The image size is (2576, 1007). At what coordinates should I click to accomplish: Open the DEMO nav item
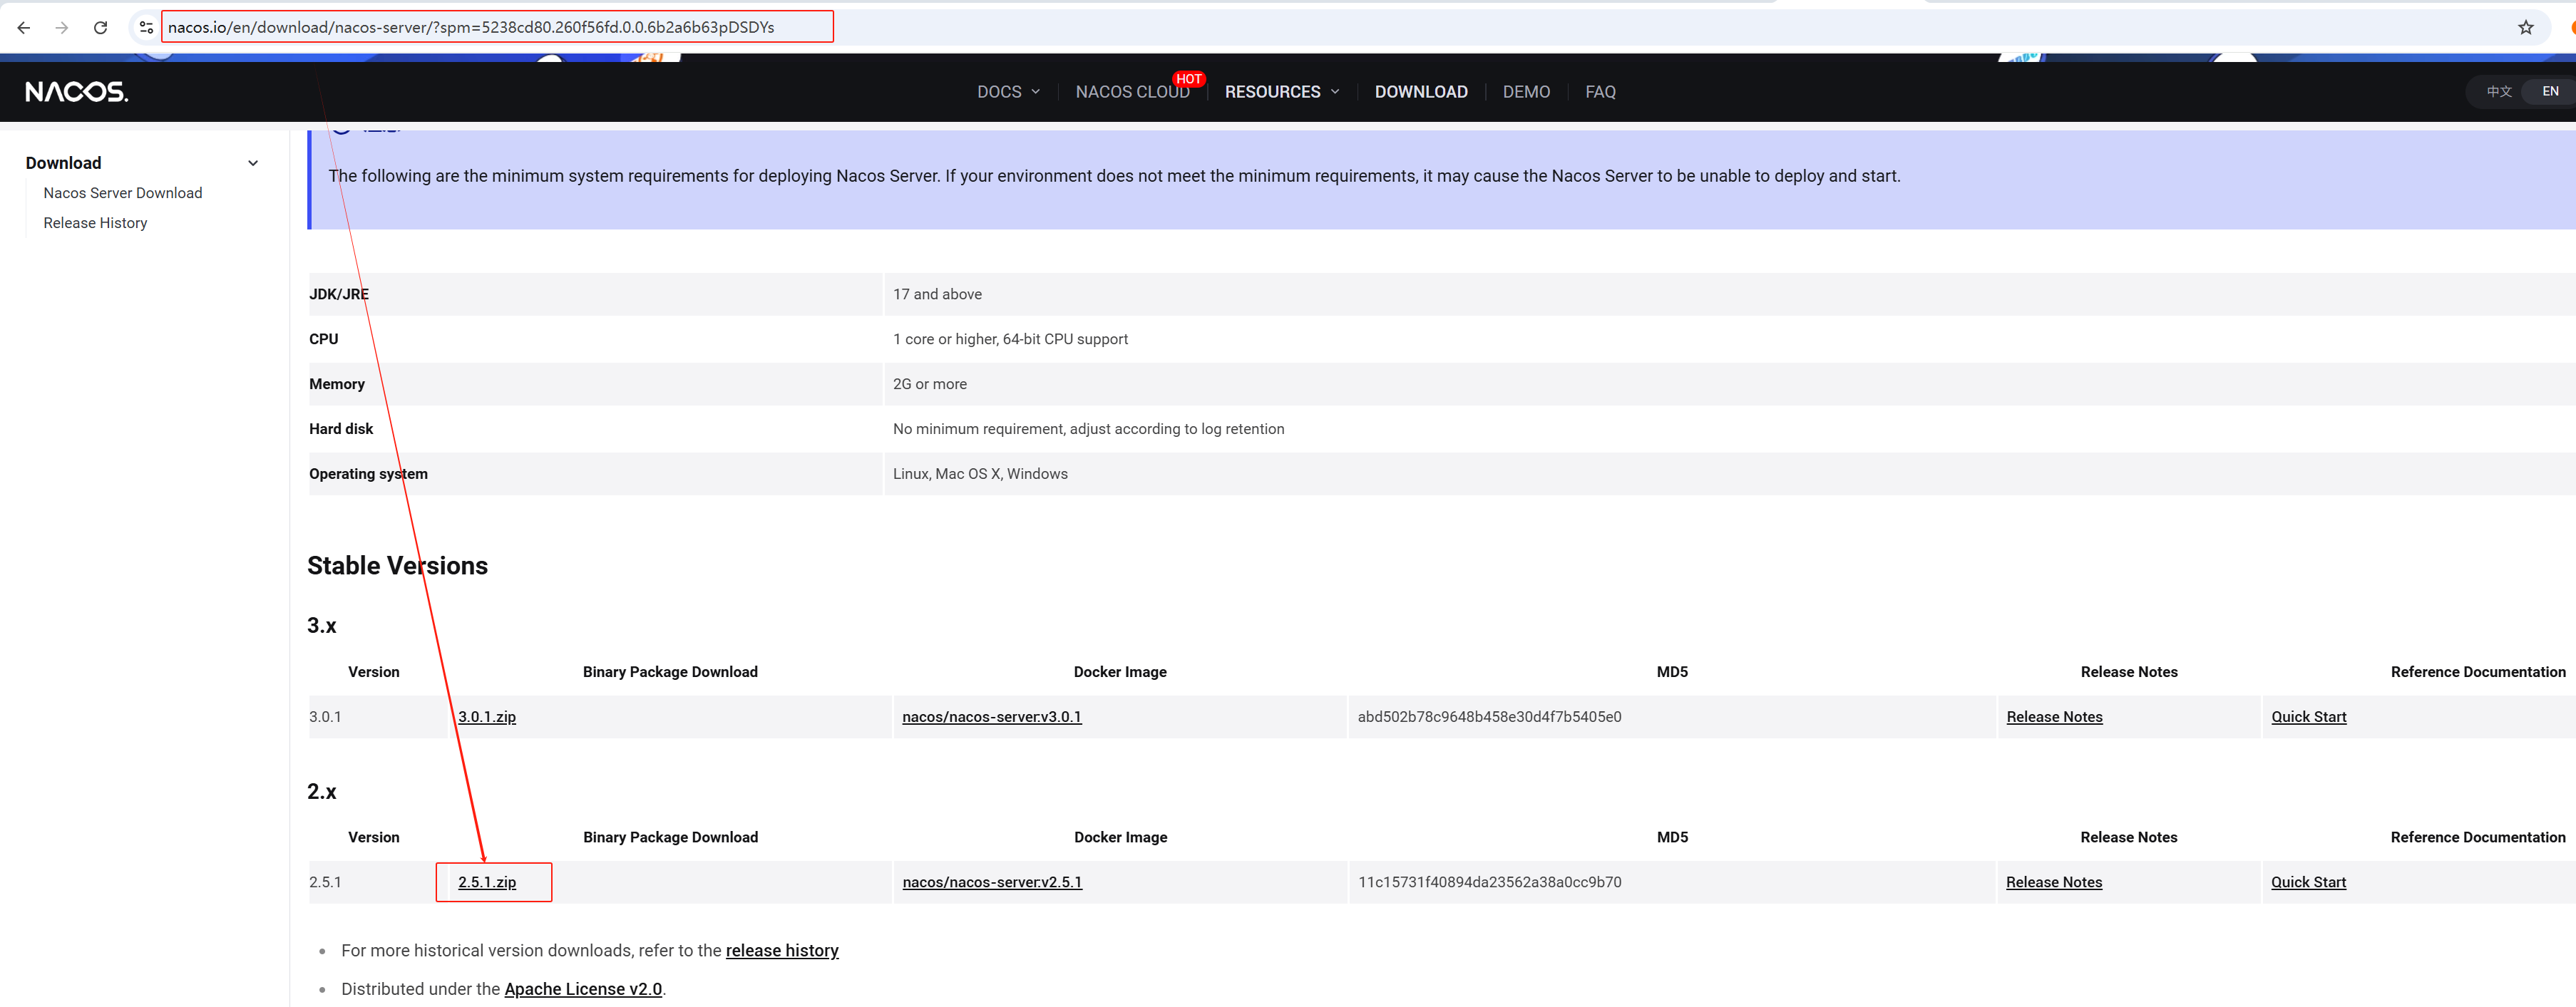(x=1526, y=91)
